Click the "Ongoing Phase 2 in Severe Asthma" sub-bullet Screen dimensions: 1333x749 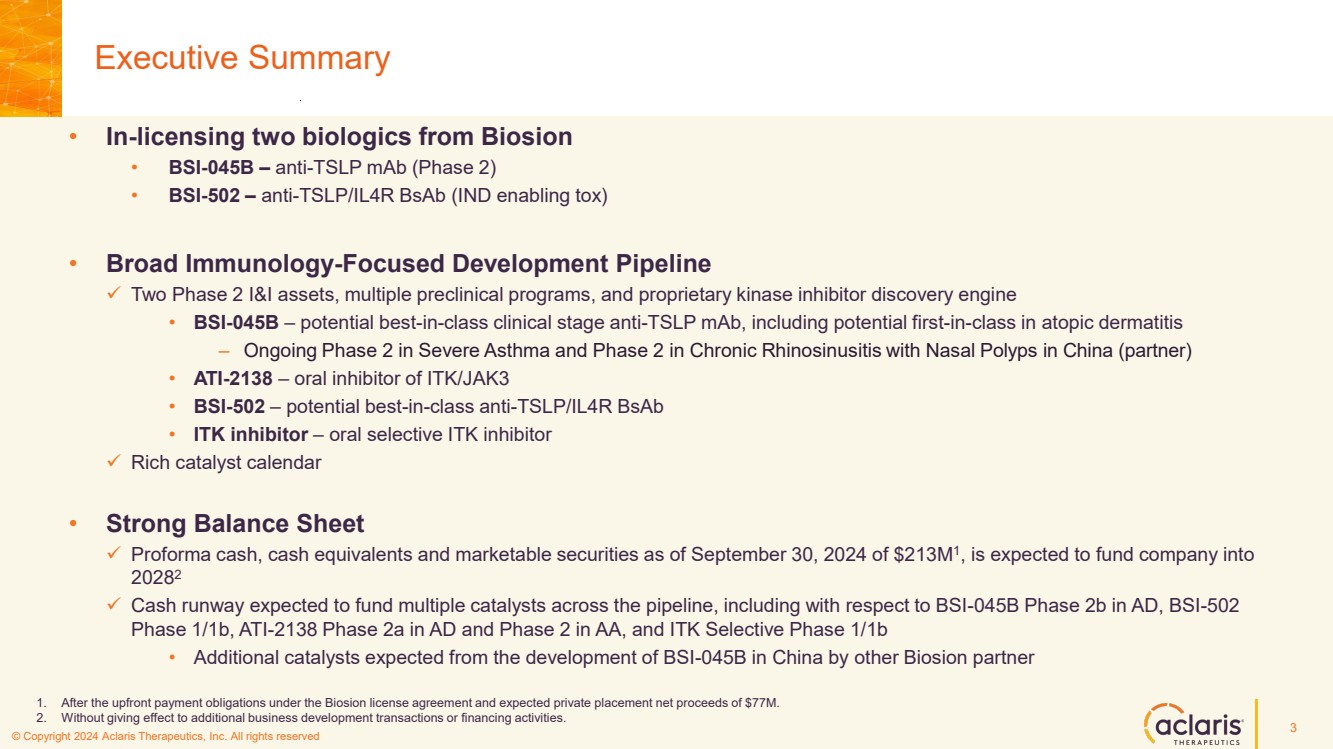click(x=717, y=351)
